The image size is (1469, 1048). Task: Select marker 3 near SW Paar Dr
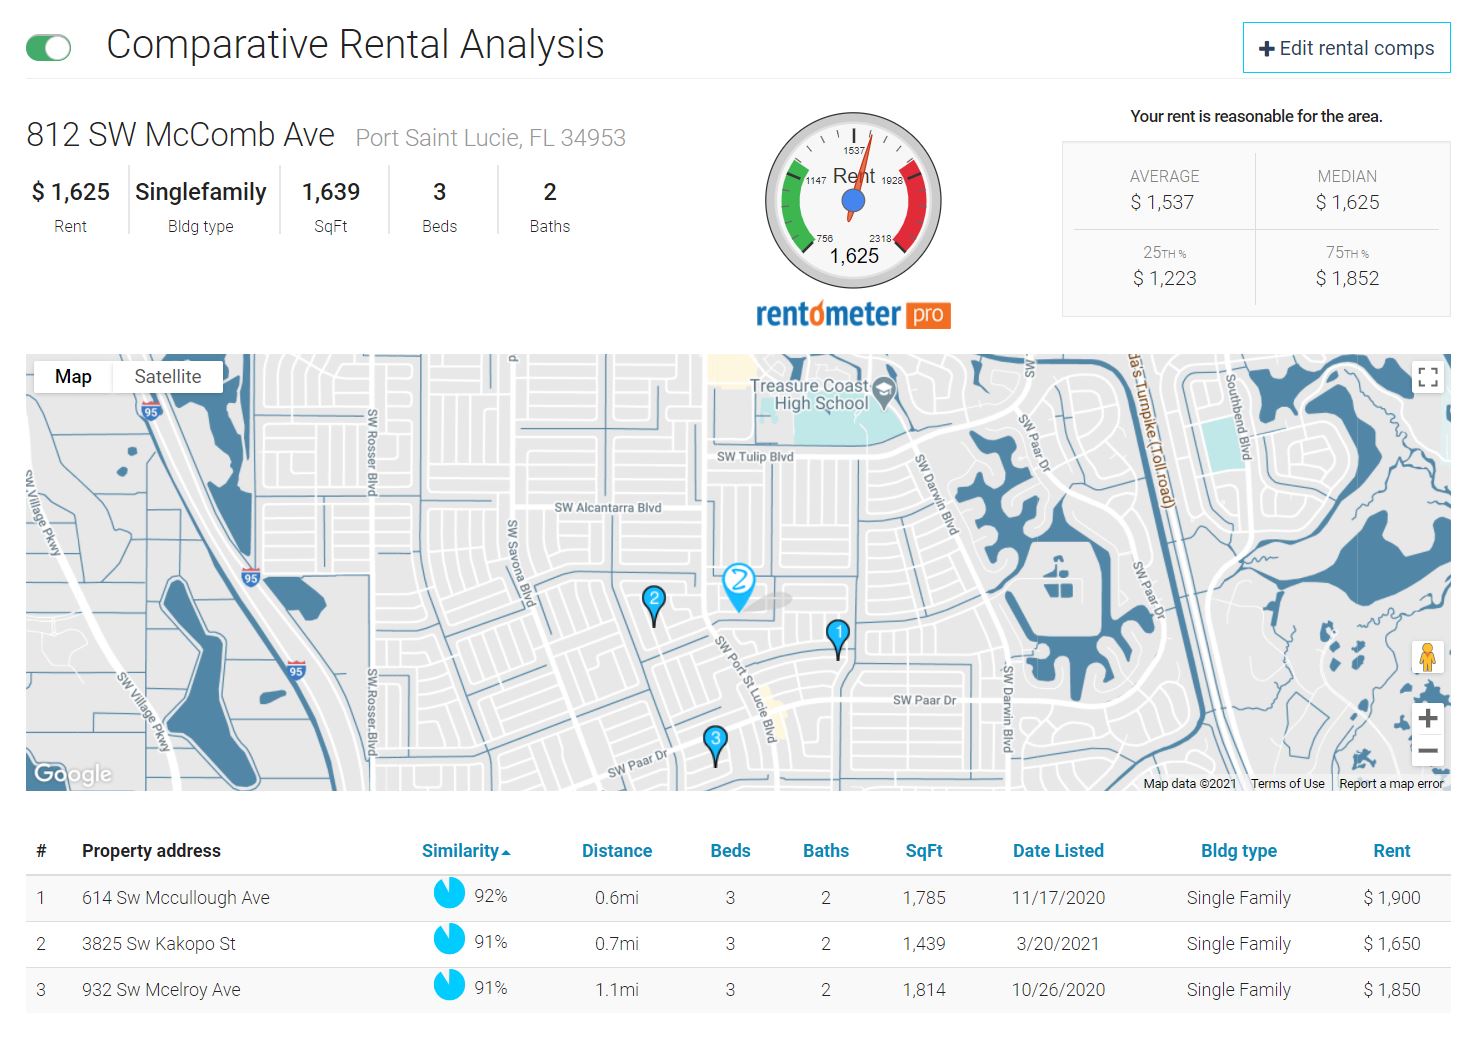pyautogui.click(x=716, y=738)
